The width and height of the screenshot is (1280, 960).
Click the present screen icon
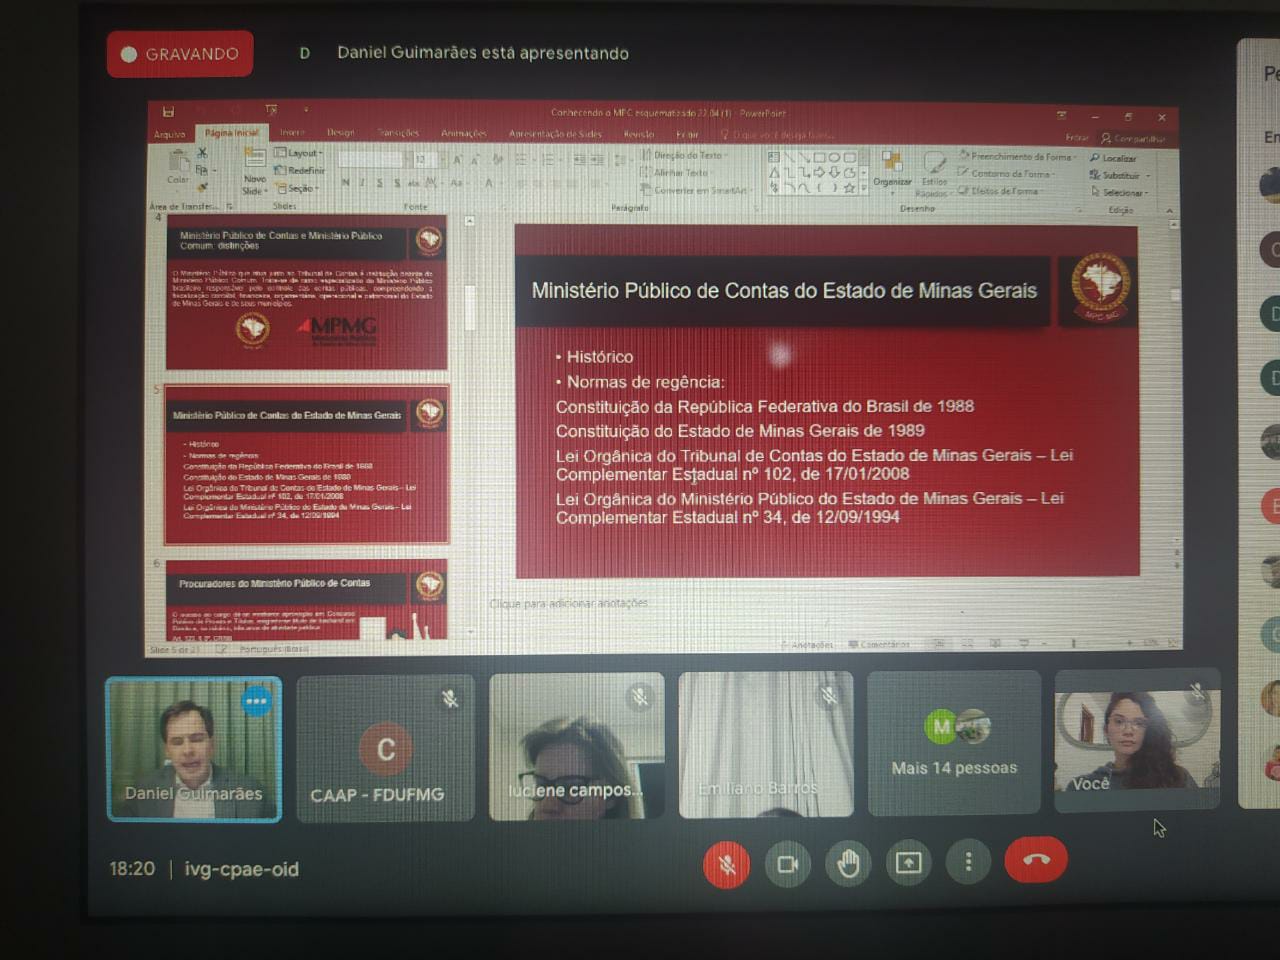(x=908, y=862)
